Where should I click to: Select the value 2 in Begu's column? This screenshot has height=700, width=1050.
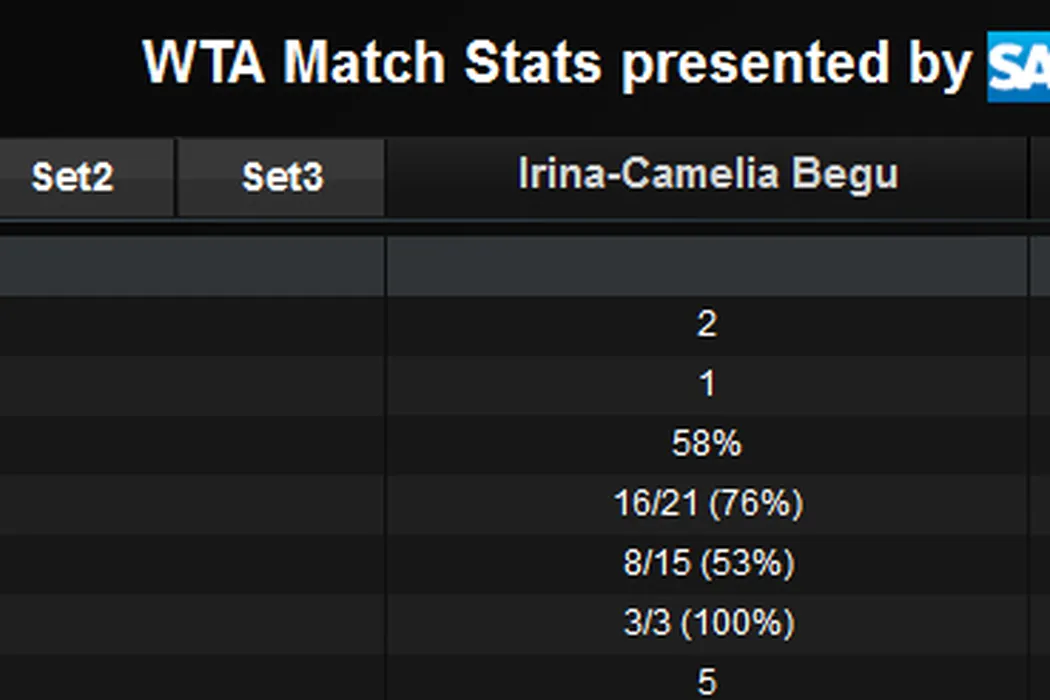[x=707, y=325]
